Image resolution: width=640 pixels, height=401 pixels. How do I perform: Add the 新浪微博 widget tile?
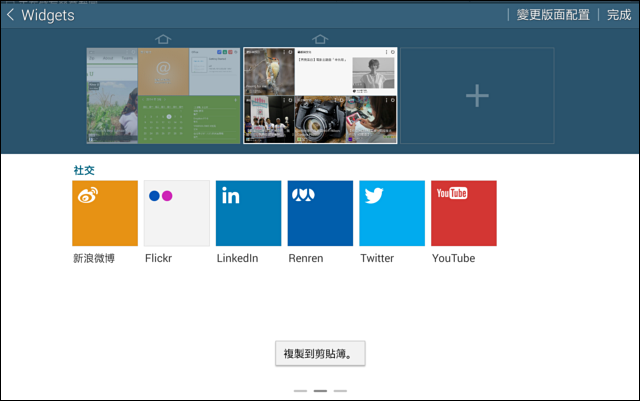pos(105,213)
